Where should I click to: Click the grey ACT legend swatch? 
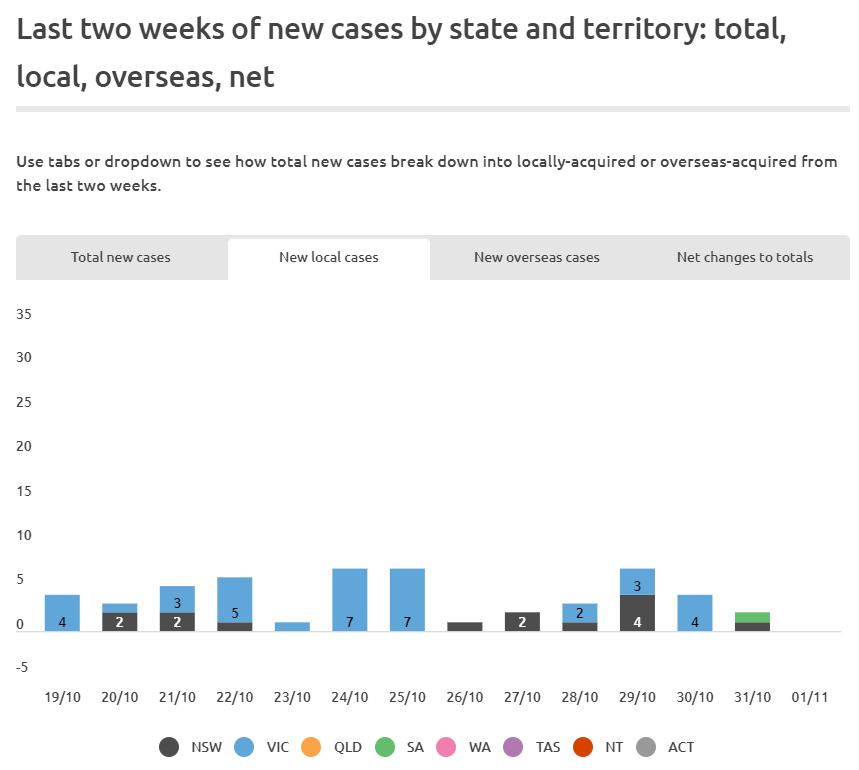click(x=646, y=746)
